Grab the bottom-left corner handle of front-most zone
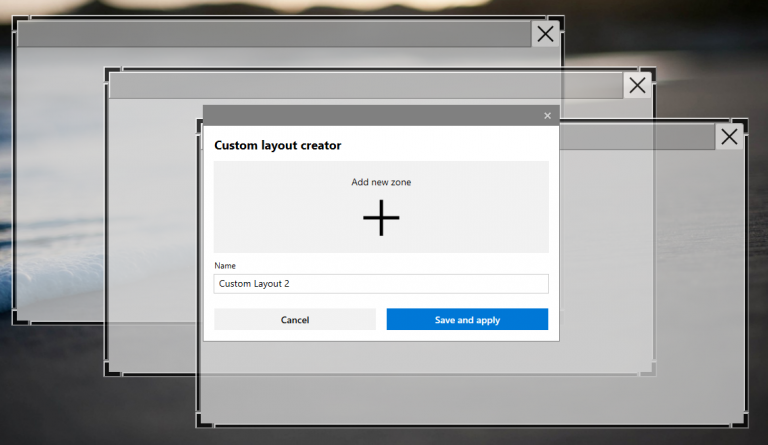 point(204,420)
